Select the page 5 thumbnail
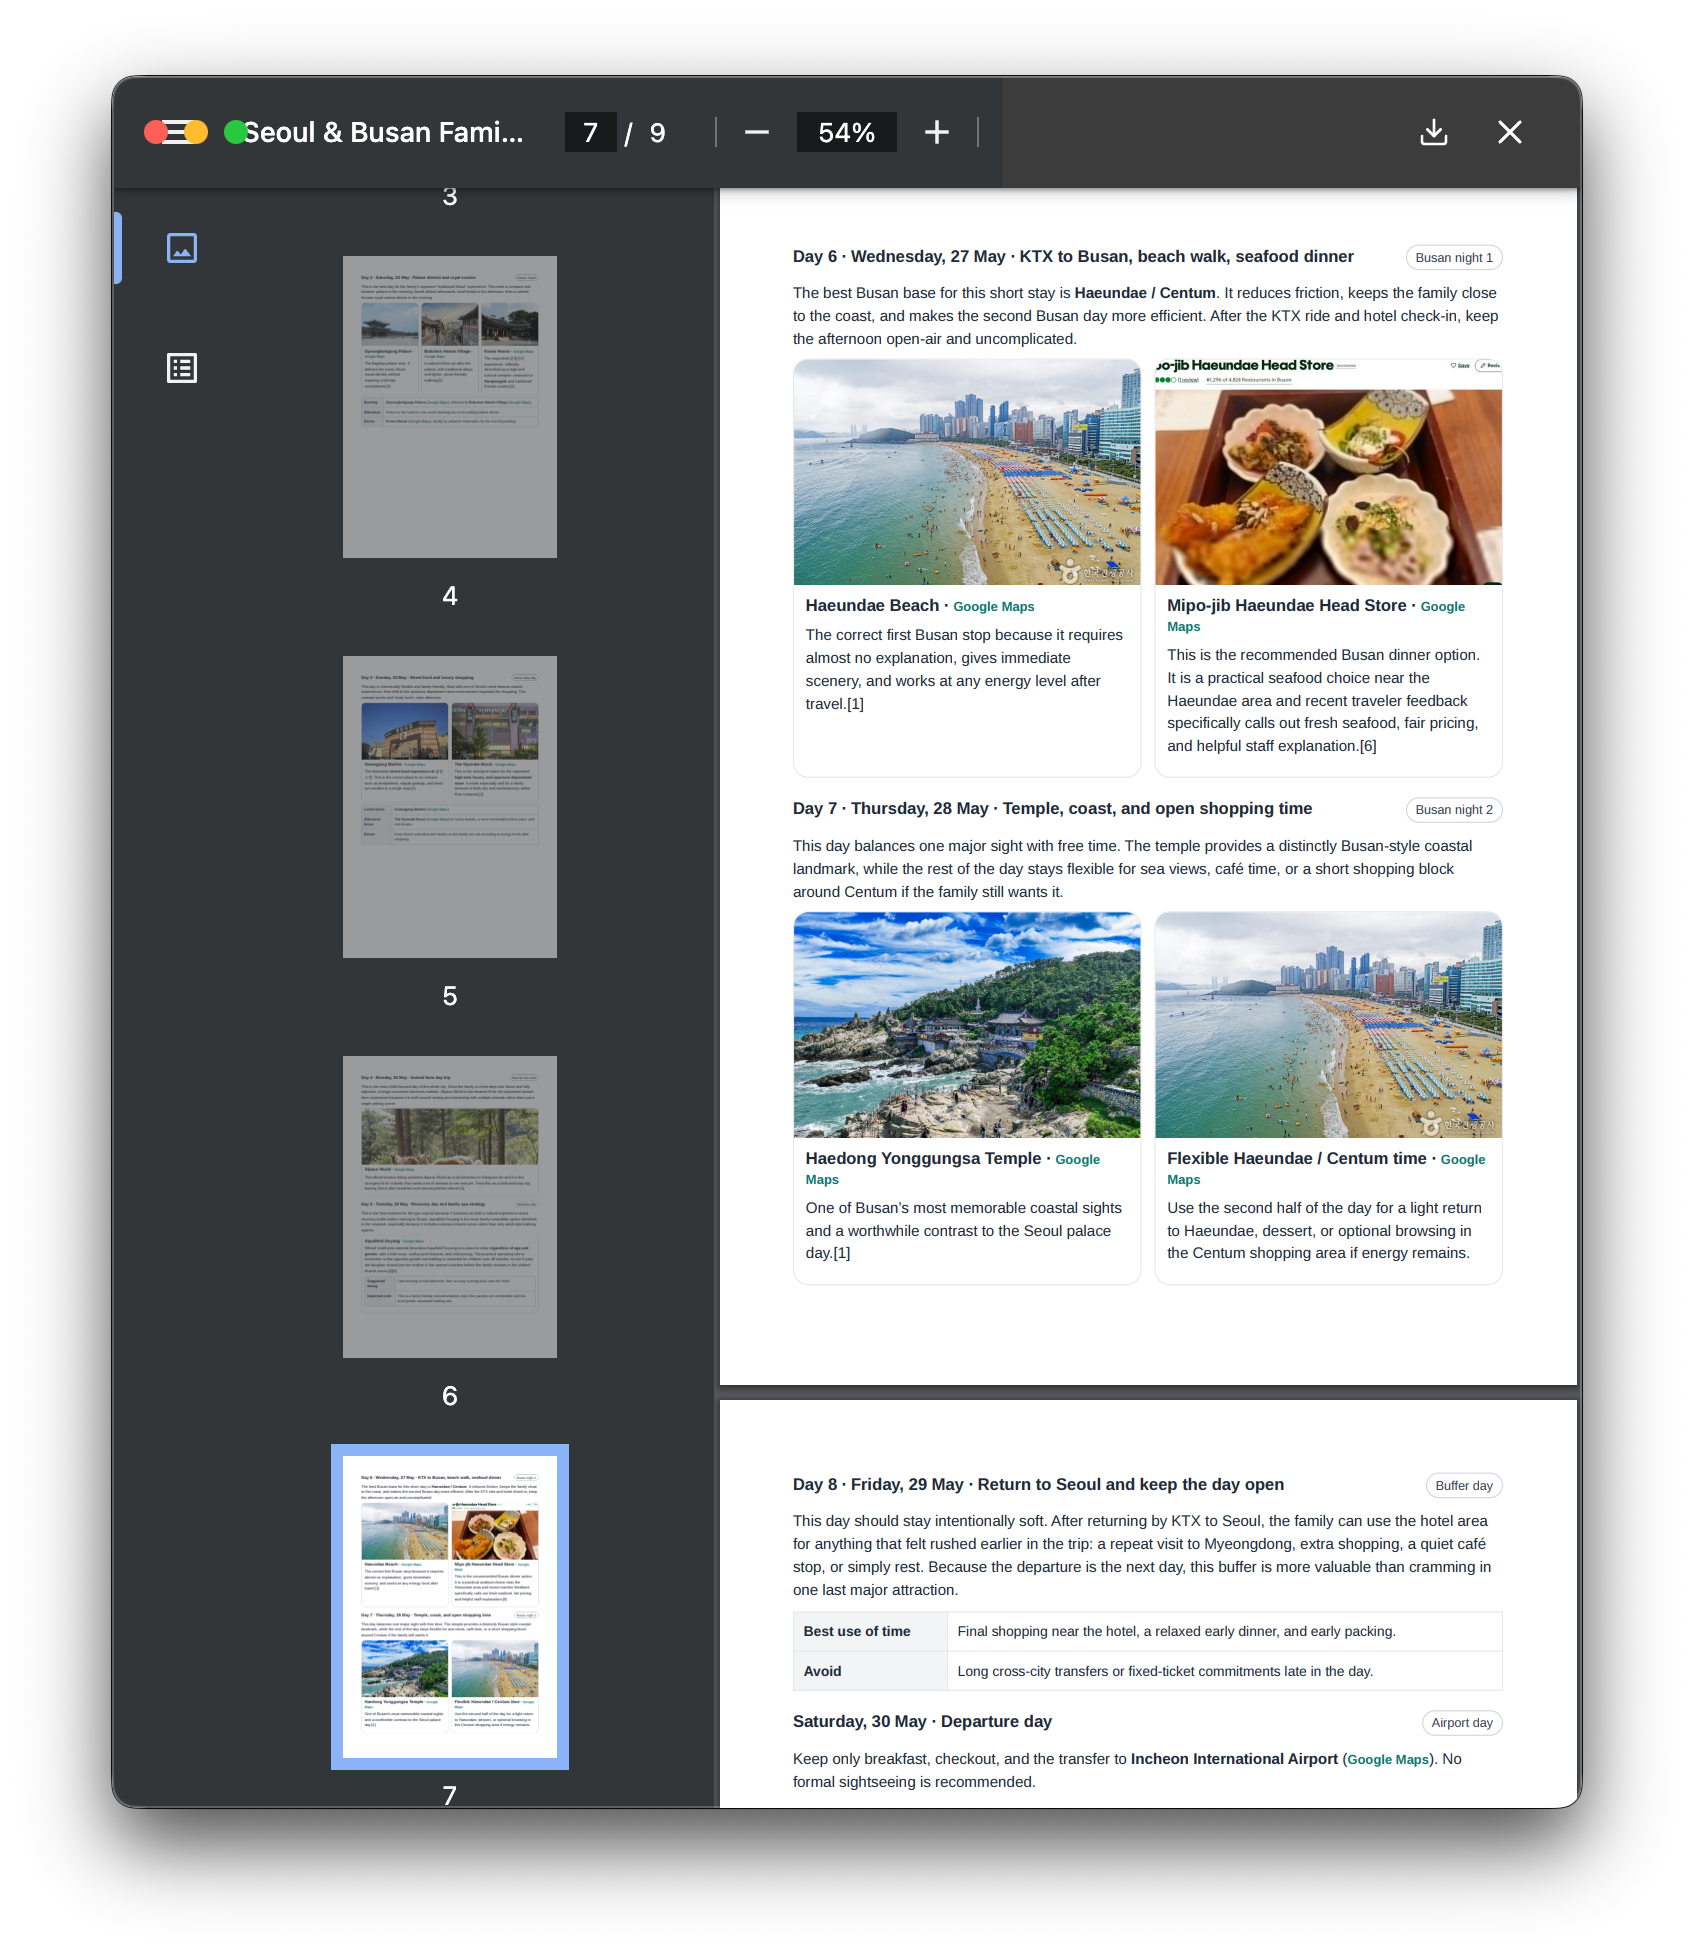 tap(450, 807)
